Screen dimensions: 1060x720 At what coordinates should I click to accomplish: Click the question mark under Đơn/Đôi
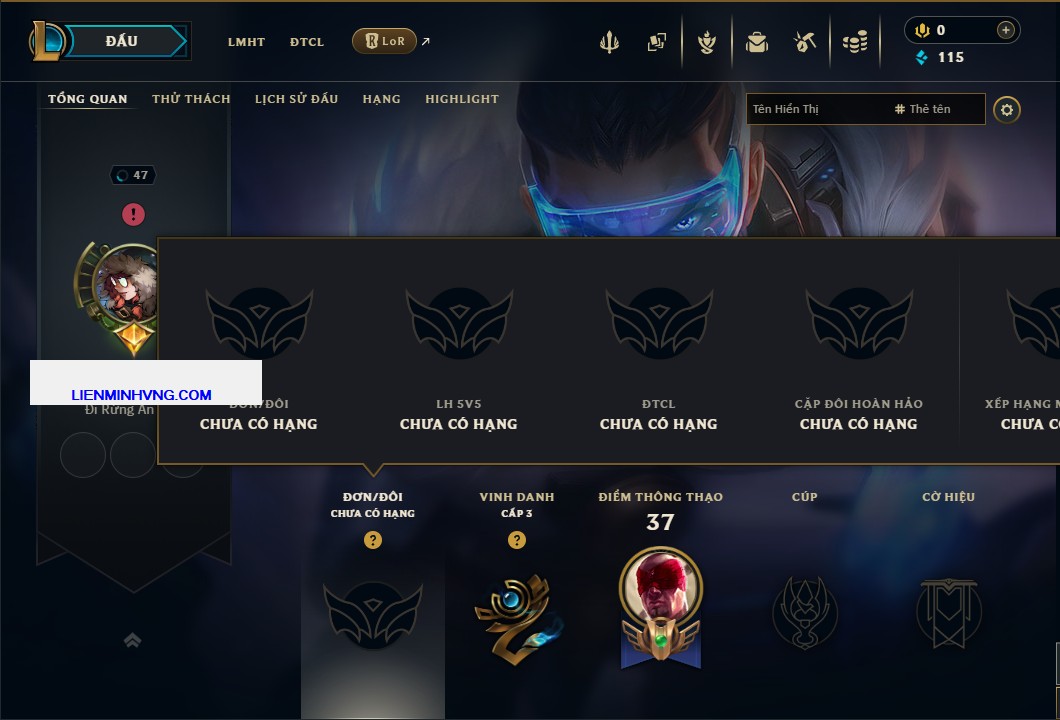(x=372, y=539)
